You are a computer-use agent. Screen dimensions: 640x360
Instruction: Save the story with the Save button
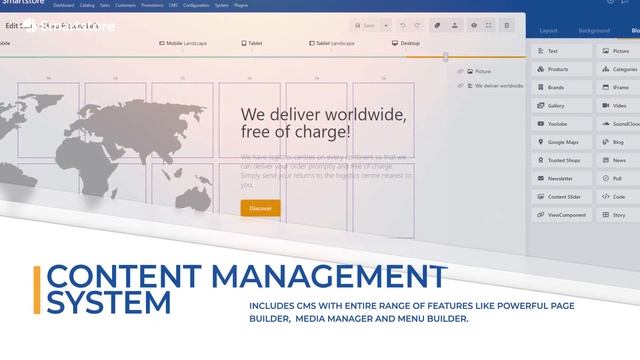[x=365, y=25]
